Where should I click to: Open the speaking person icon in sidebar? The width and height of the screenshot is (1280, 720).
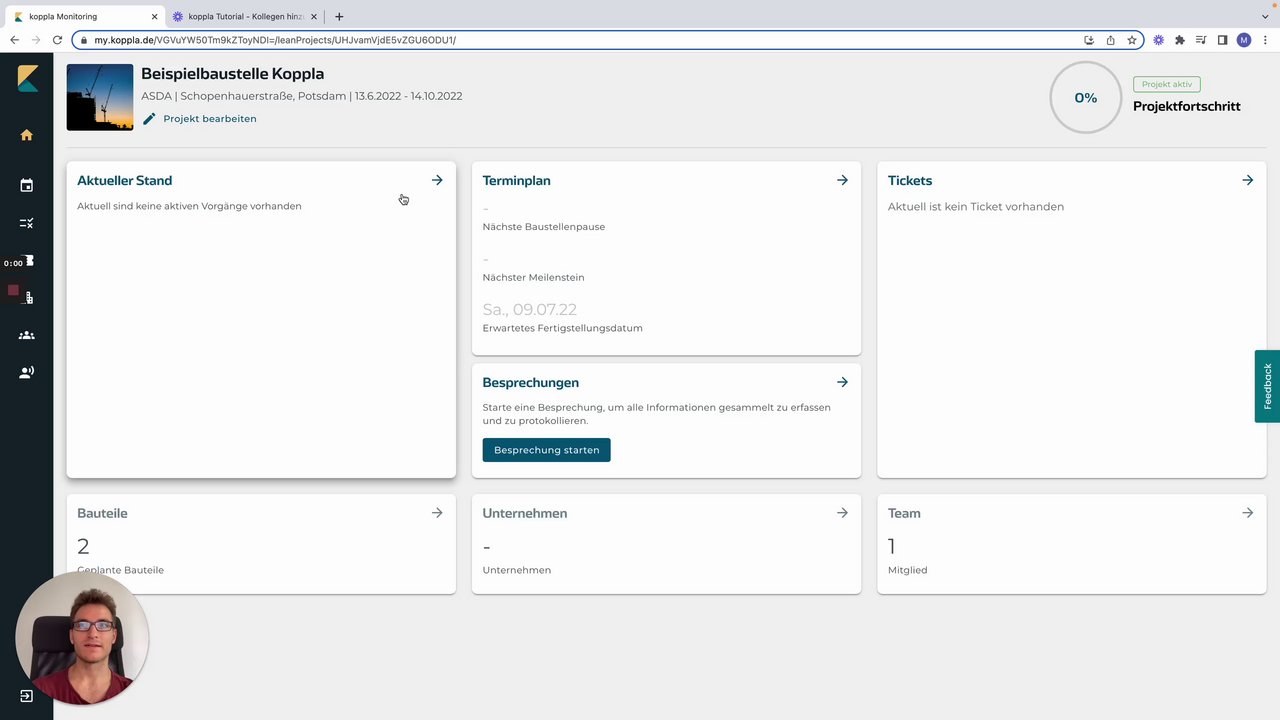tap(27, 372)
